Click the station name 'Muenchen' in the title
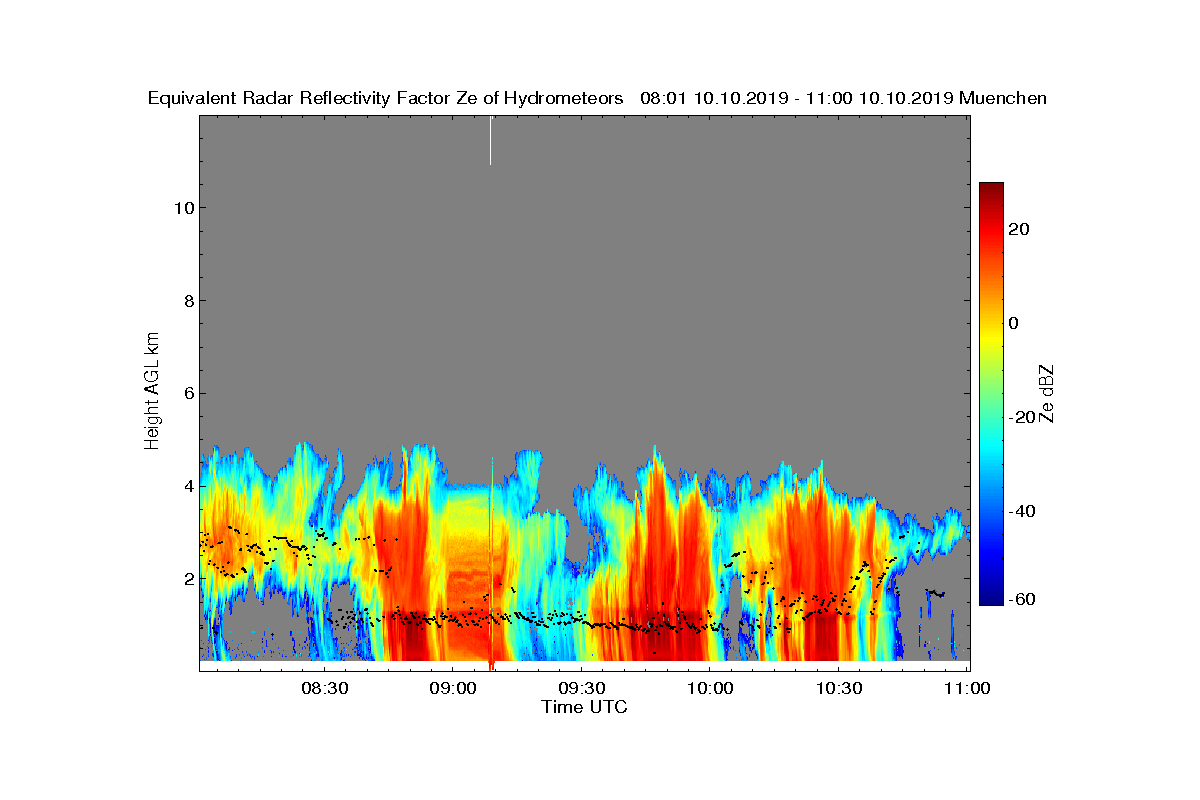Image resolution: width=1200 pixels, height=800 pixels. tap(1002, 99)
